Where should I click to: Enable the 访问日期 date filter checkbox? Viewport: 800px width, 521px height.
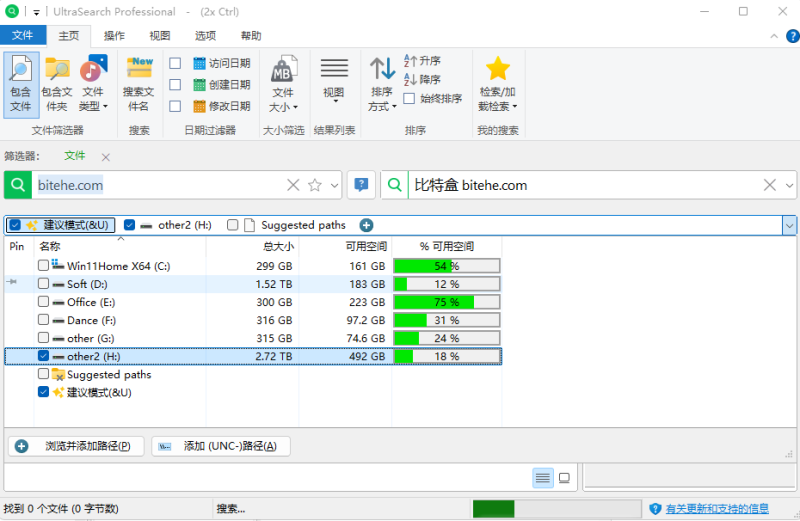(x=175, y=63)
